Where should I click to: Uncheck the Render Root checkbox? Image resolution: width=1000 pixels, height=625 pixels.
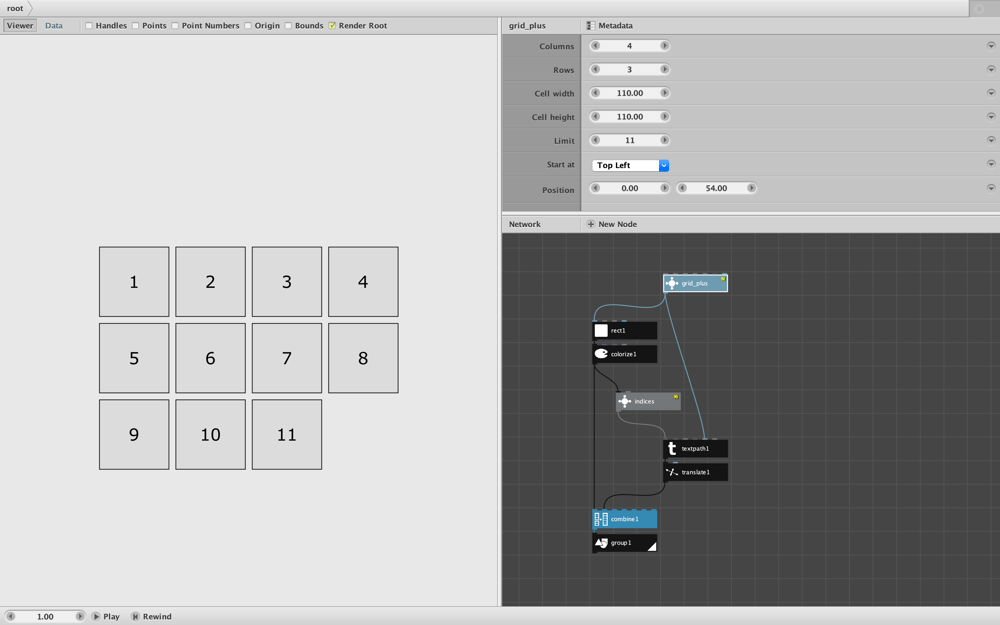tap(332, 26)
